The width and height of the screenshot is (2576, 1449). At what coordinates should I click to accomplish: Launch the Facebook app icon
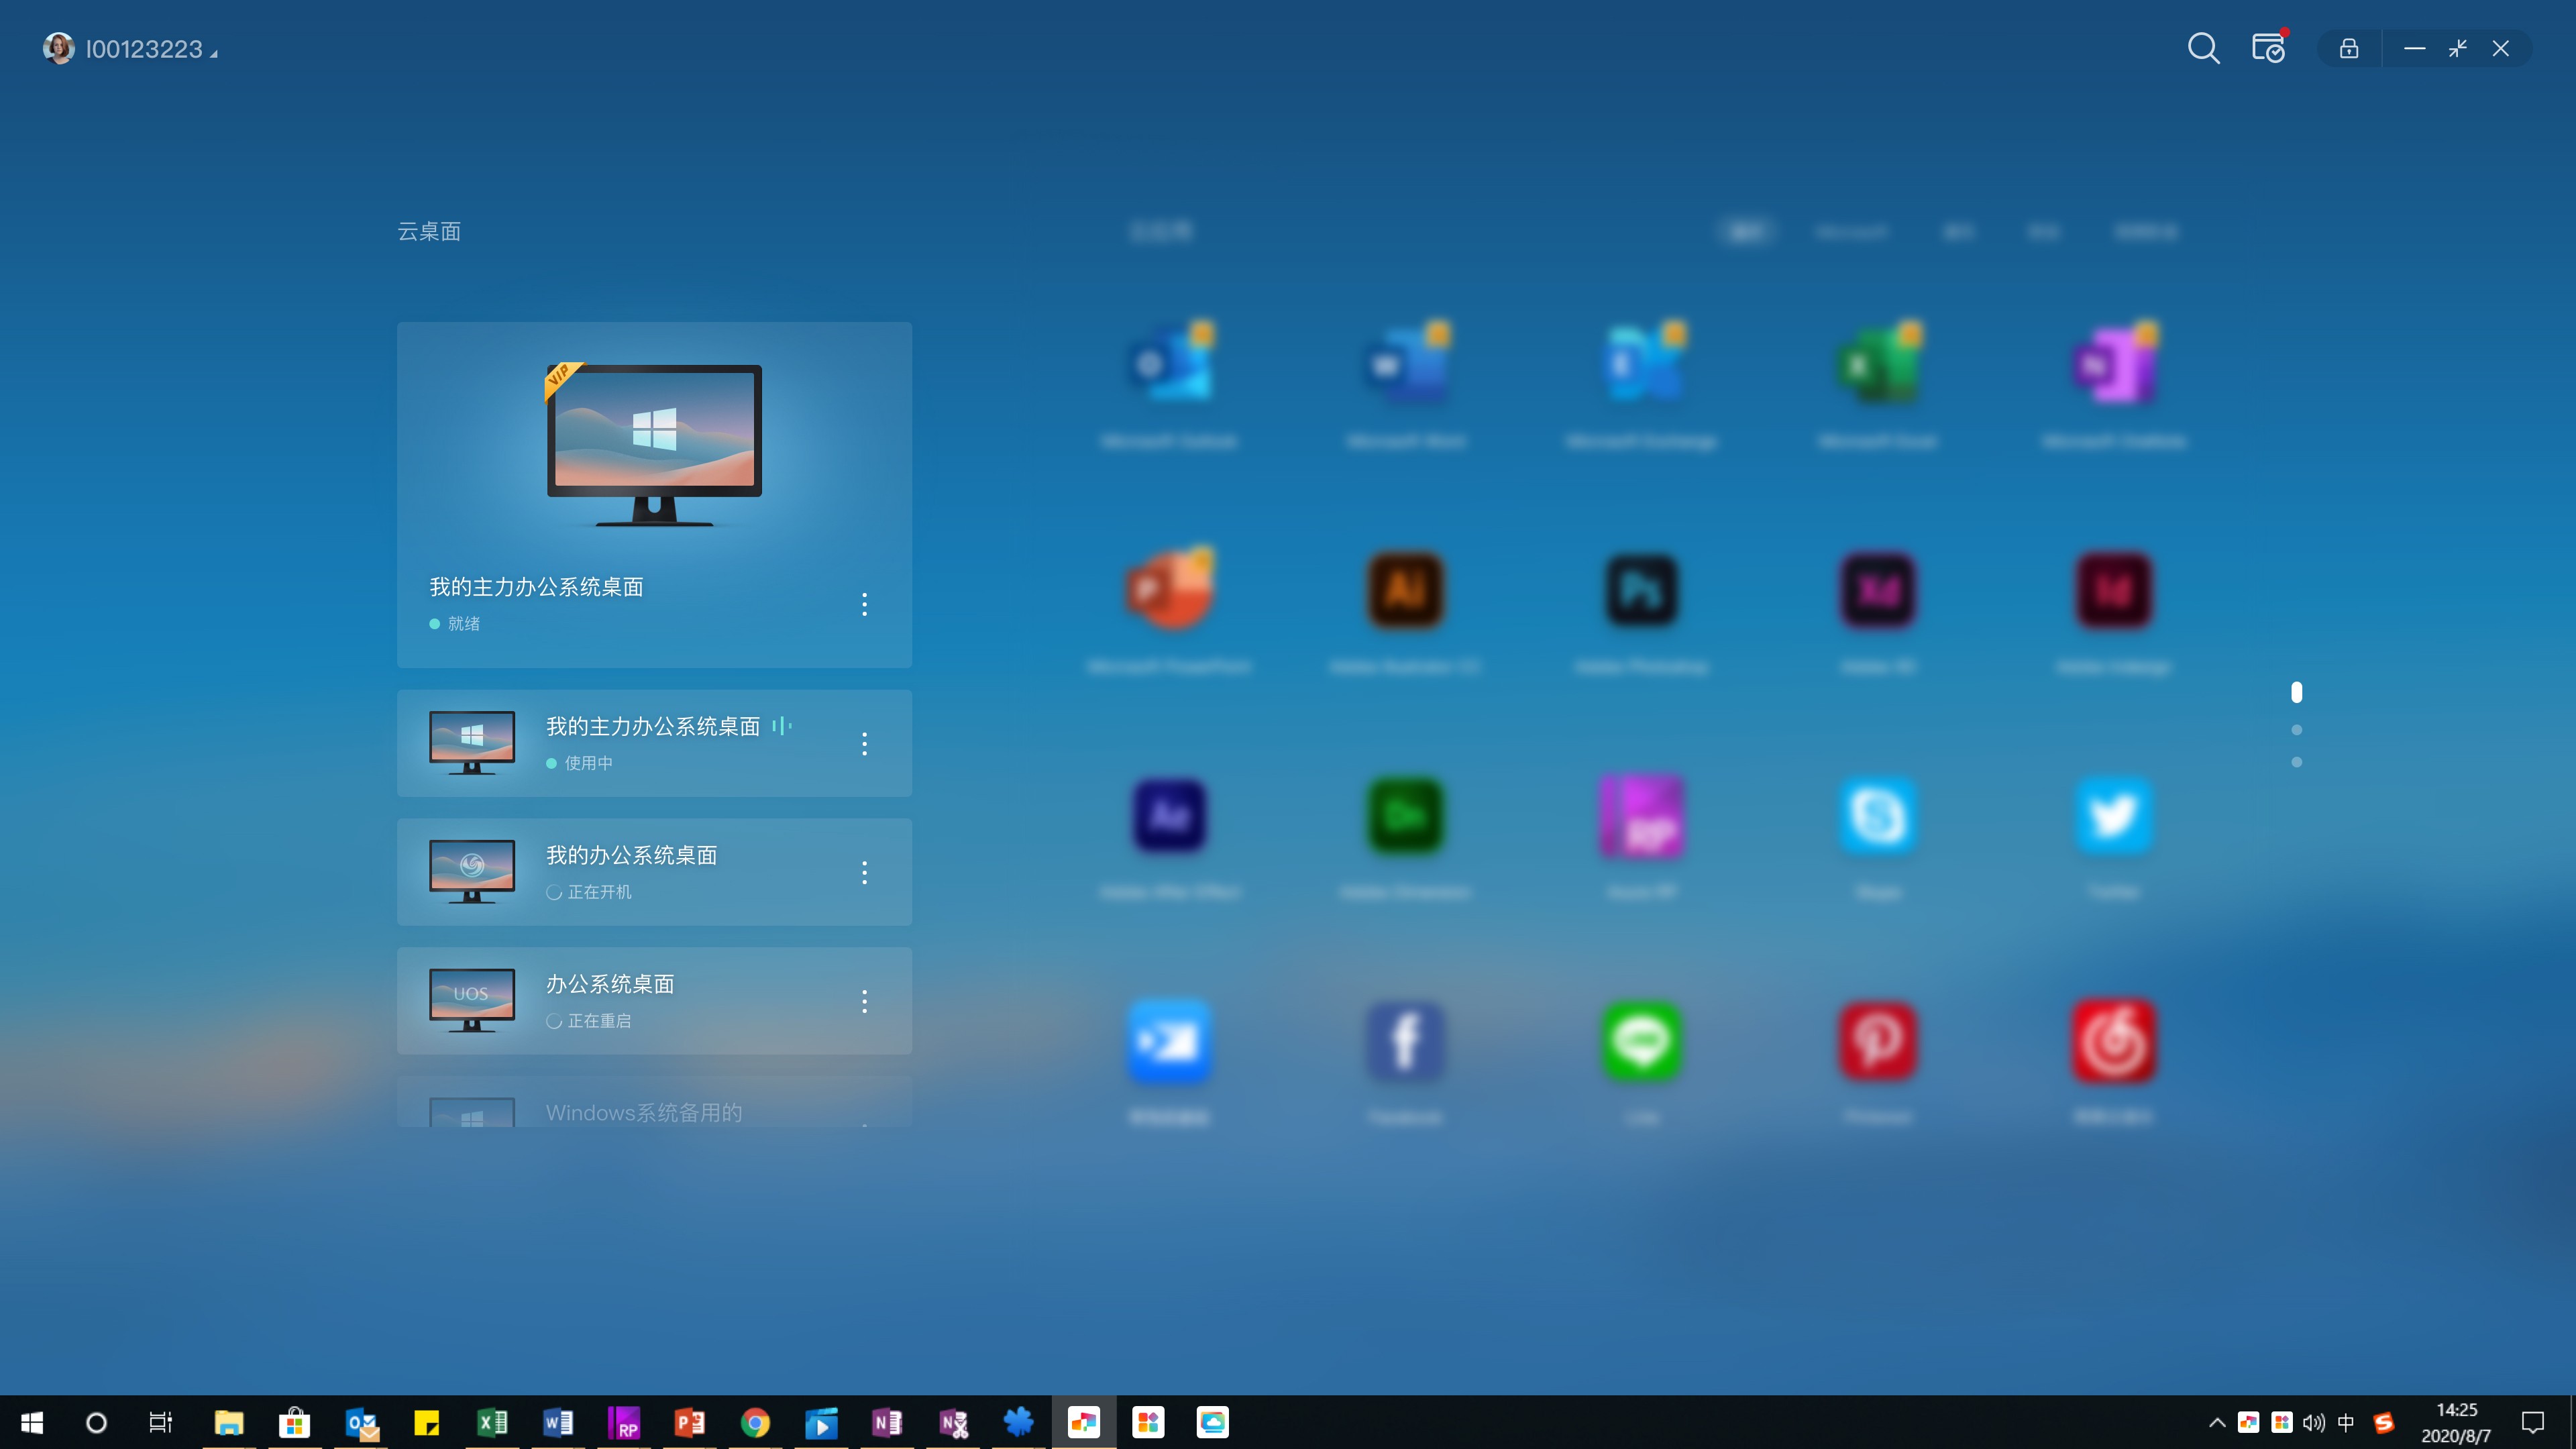pyautogui.click(x=1405, y=1041)
